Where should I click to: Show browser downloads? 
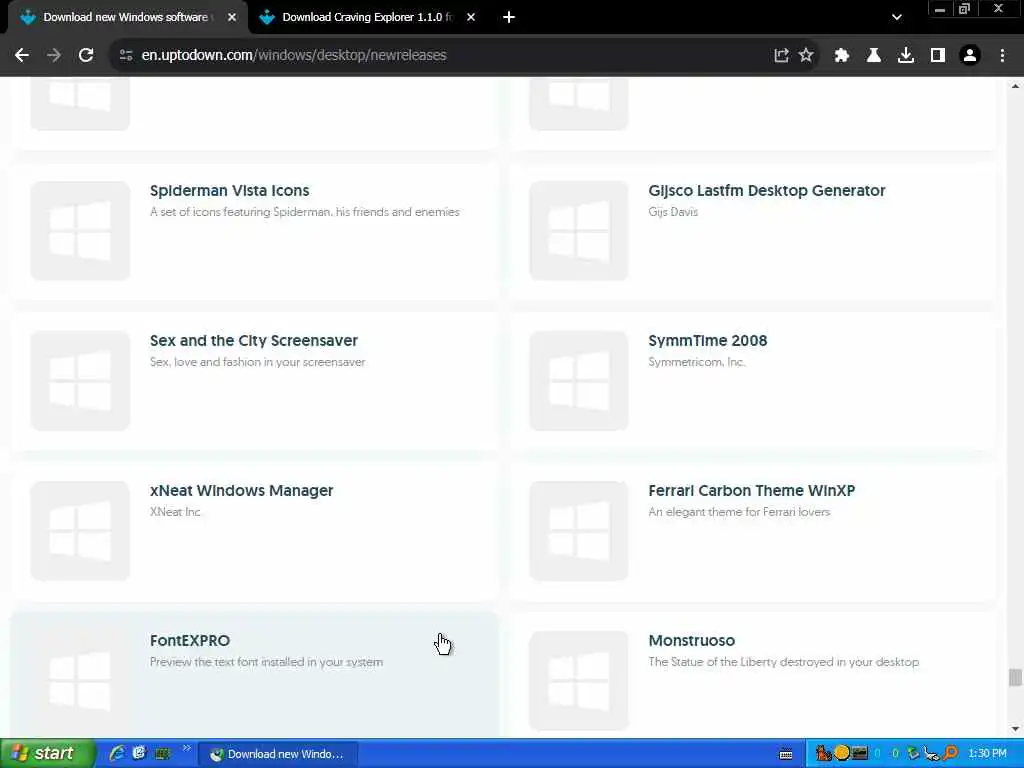click(x=906, y=56)
